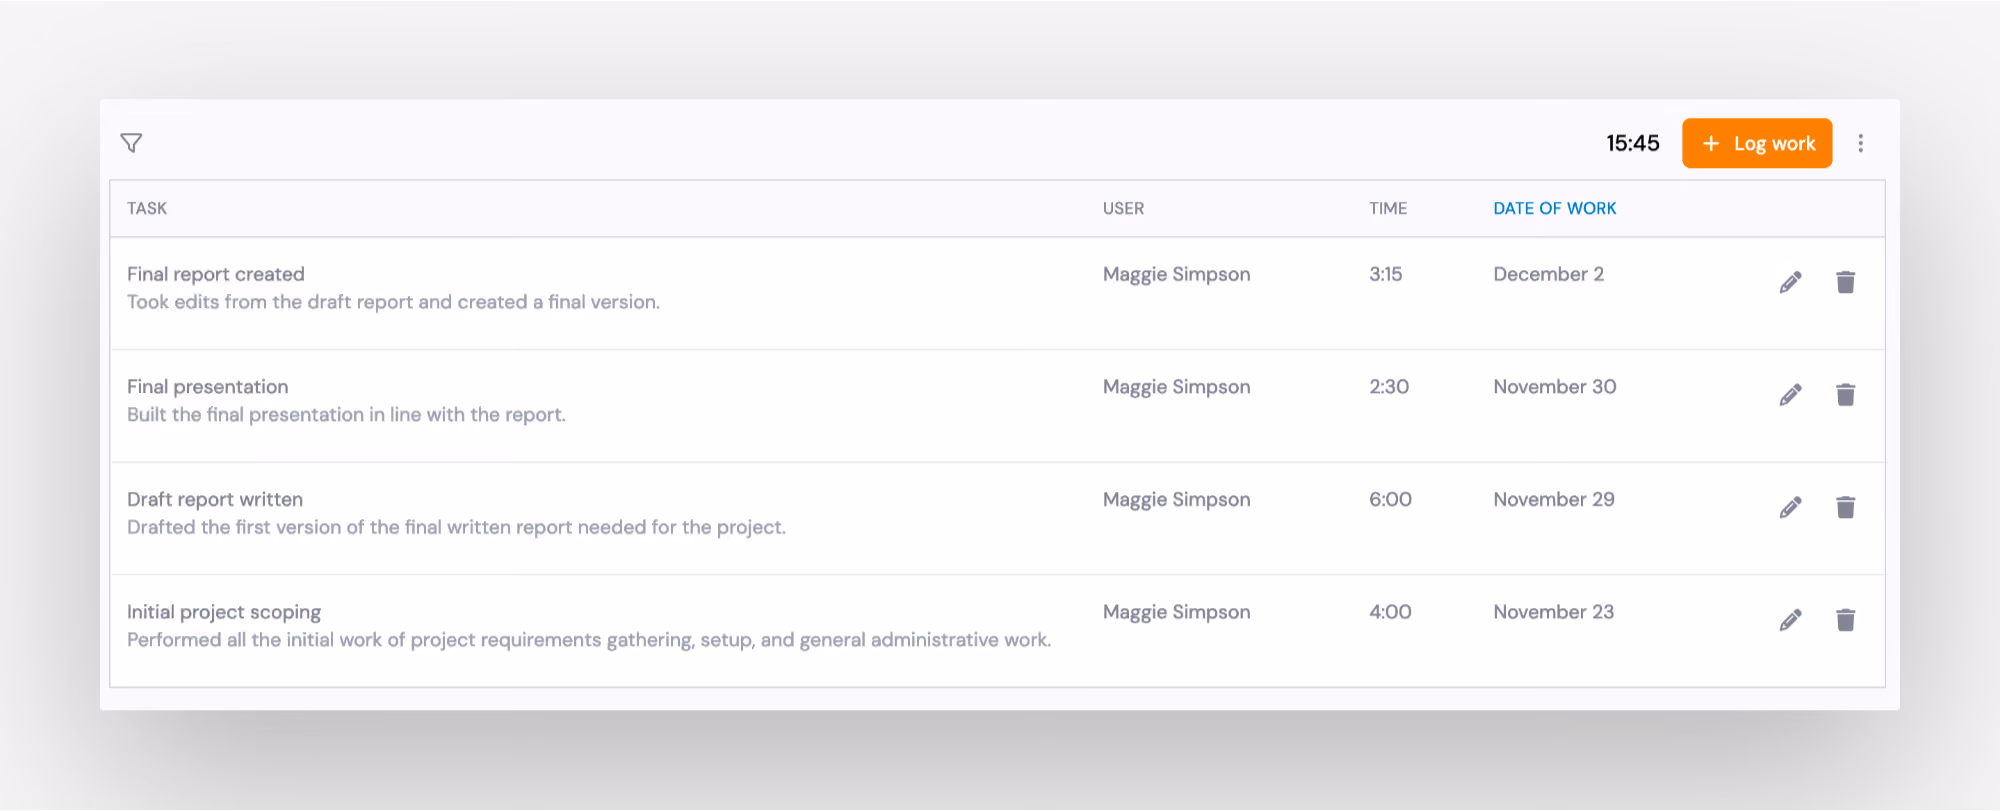2000x811 pixels.
Task: Edit the Final report created entry
Action: click(x=1791, y=282)
